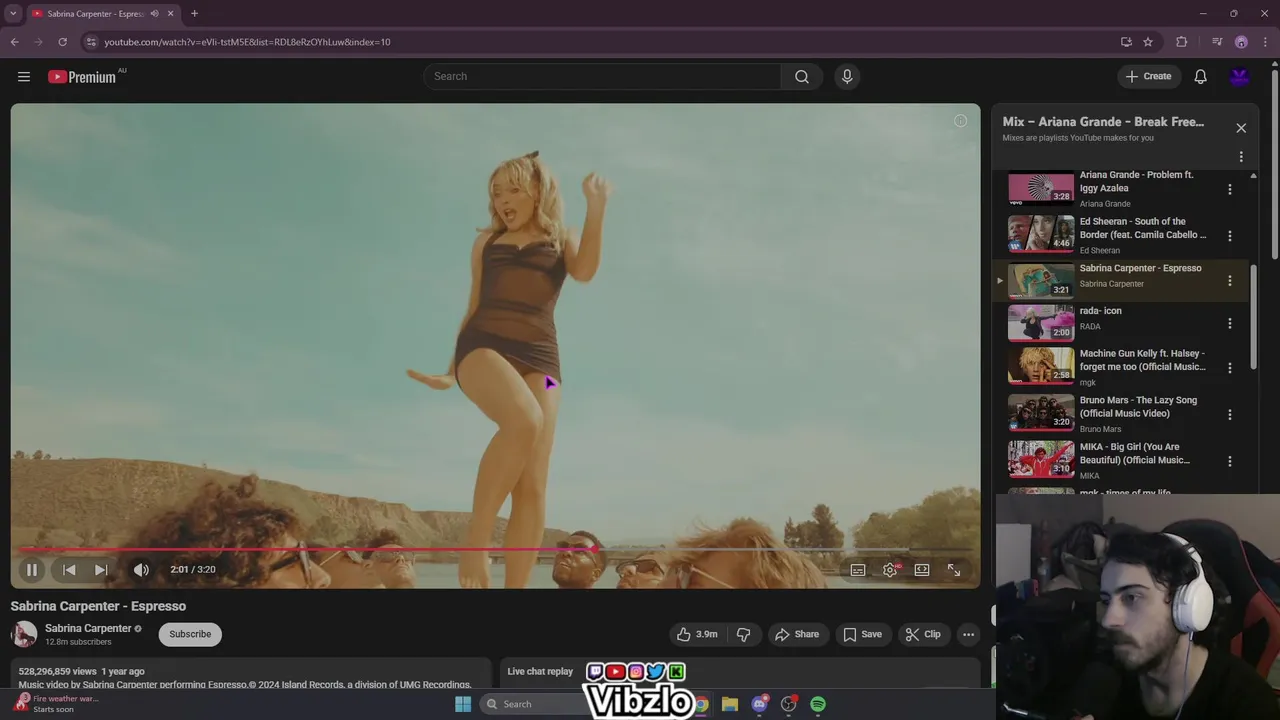Open Sabrina Carpenter channel avatar
Image resolution: width=1280 pixels, height=720 pixels.
pyautogui.click(x=24, y=634)
